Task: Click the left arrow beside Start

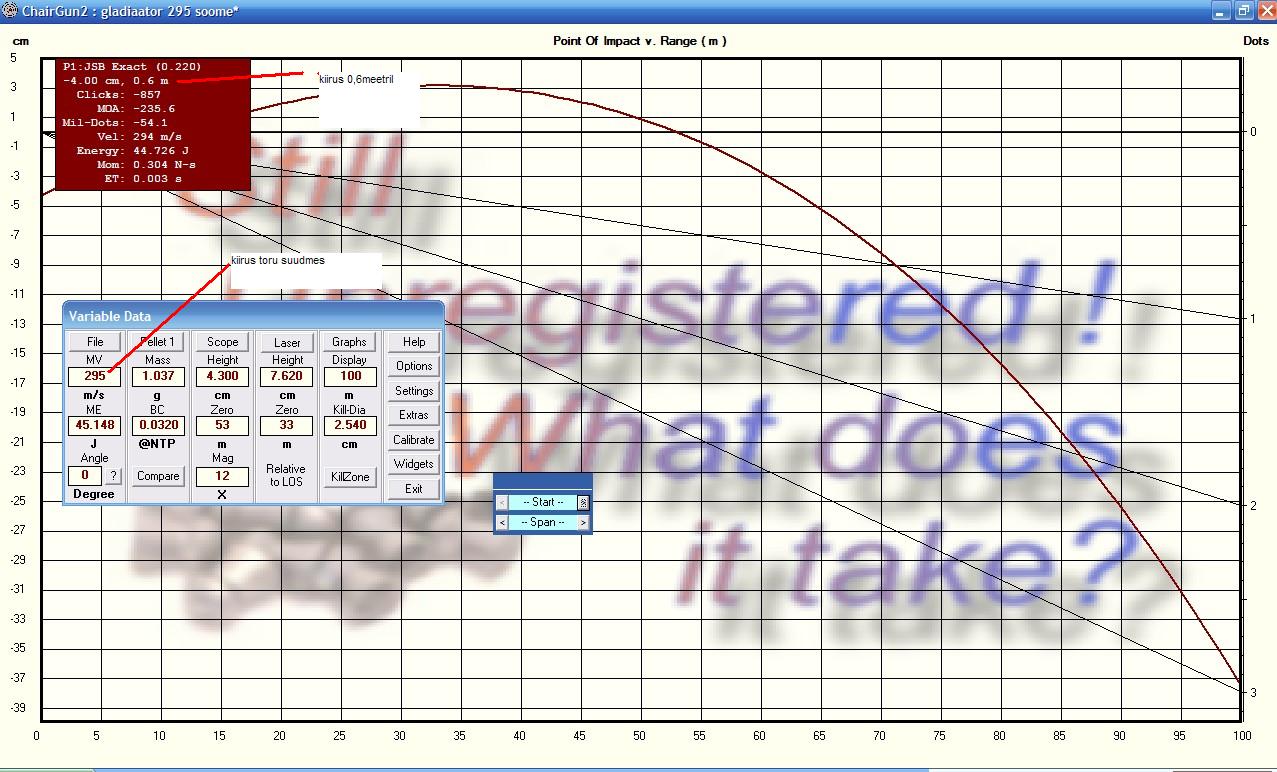Action: (x=502, y=503)
